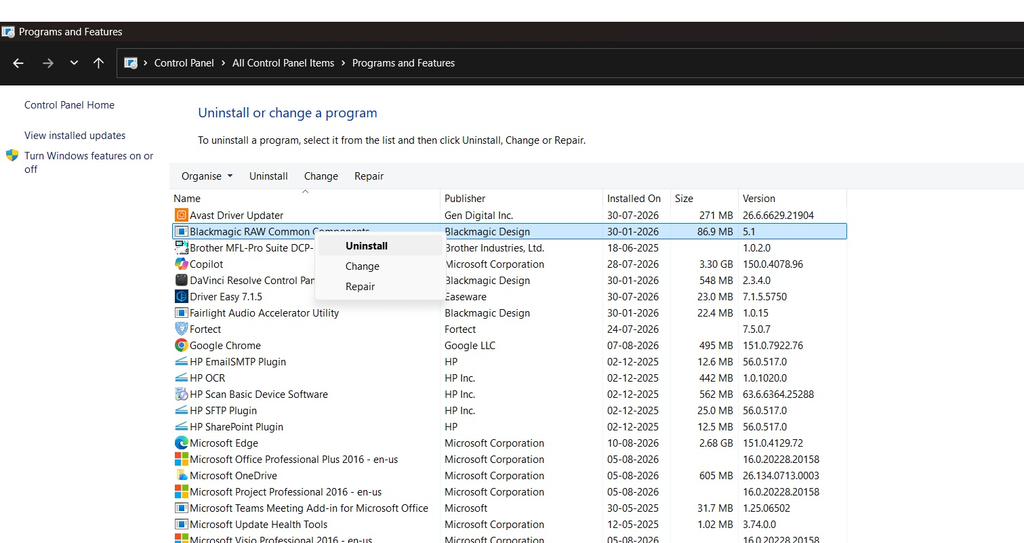Select Microsoft OneDrive program name

[x=233, y=476]
